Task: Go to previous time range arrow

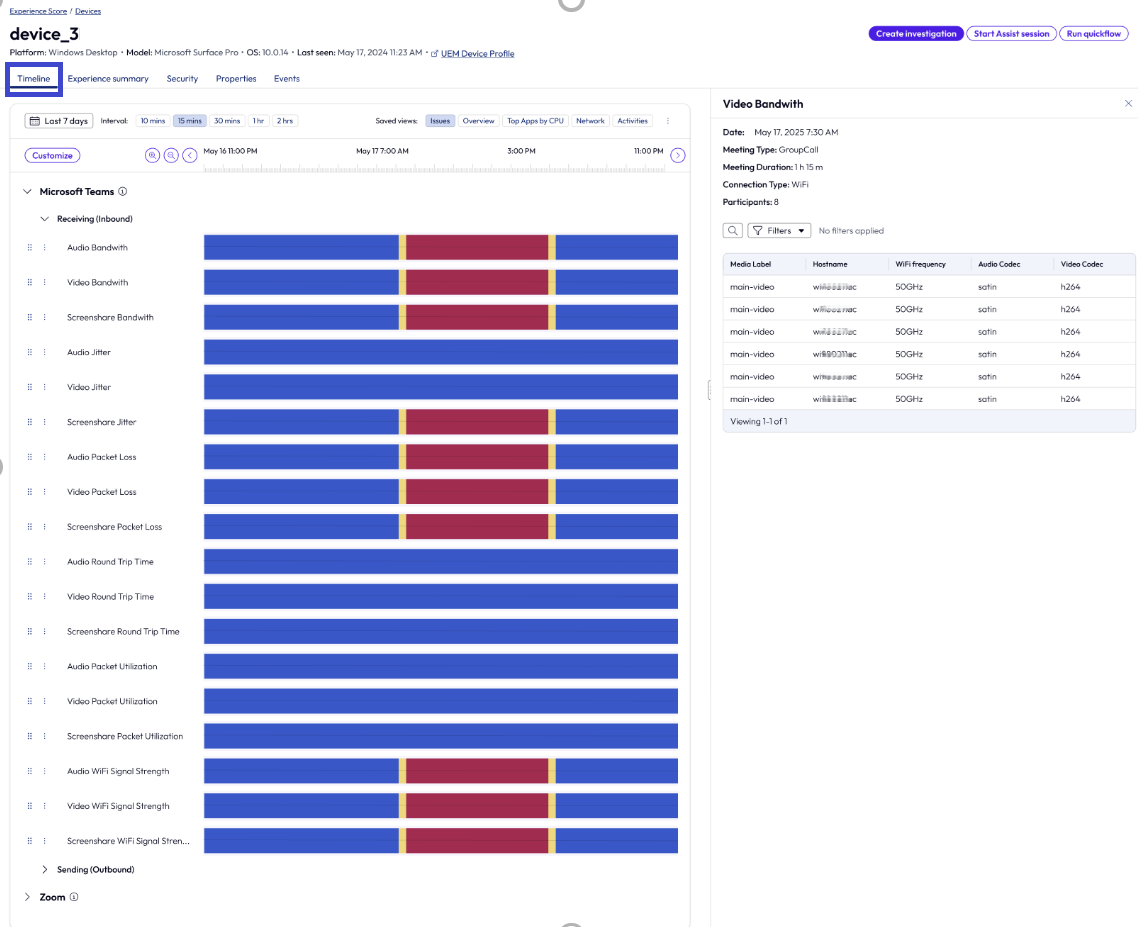Action: (x=189, y=155)
